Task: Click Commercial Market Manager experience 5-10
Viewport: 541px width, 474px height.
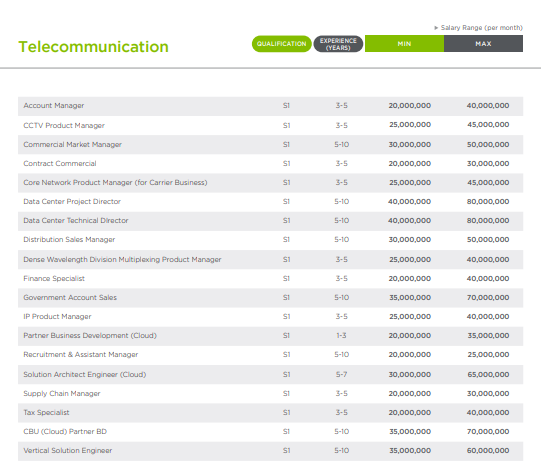Action: (x=342, y=145)
